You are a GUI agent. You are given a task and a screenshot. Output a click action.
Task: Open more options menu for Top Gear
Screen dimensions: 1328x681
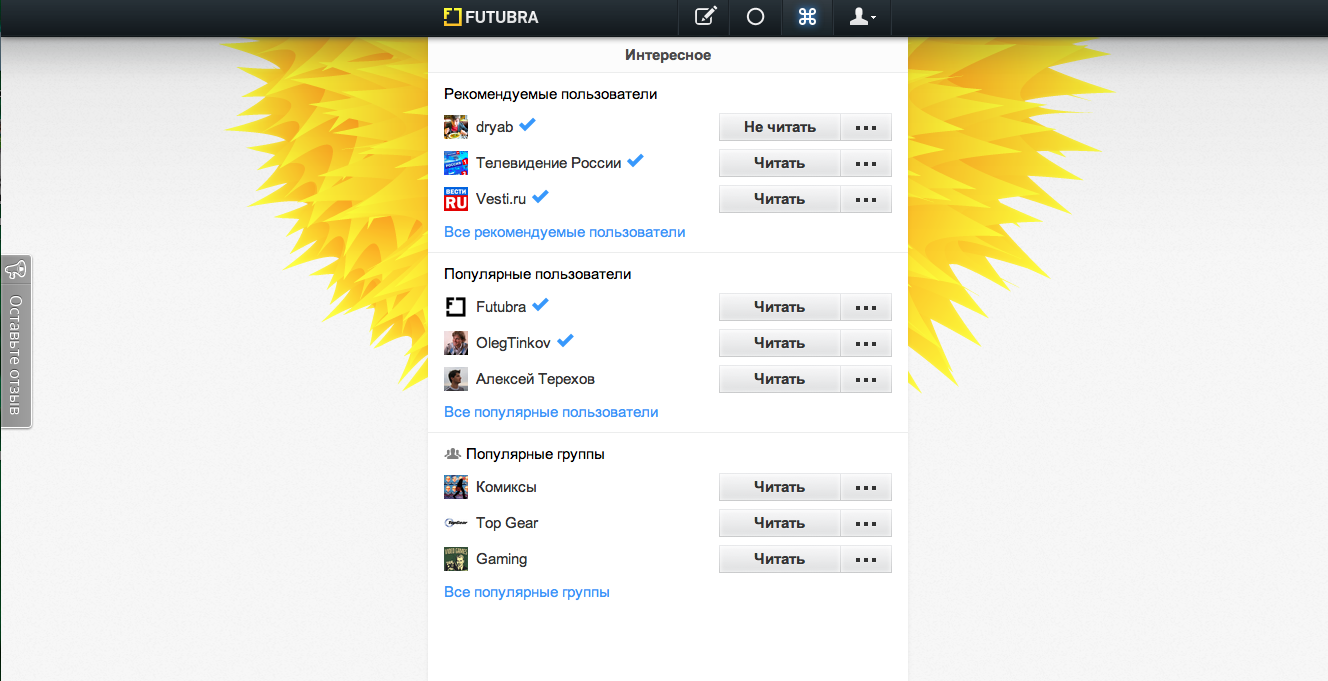tap(866, 523)
